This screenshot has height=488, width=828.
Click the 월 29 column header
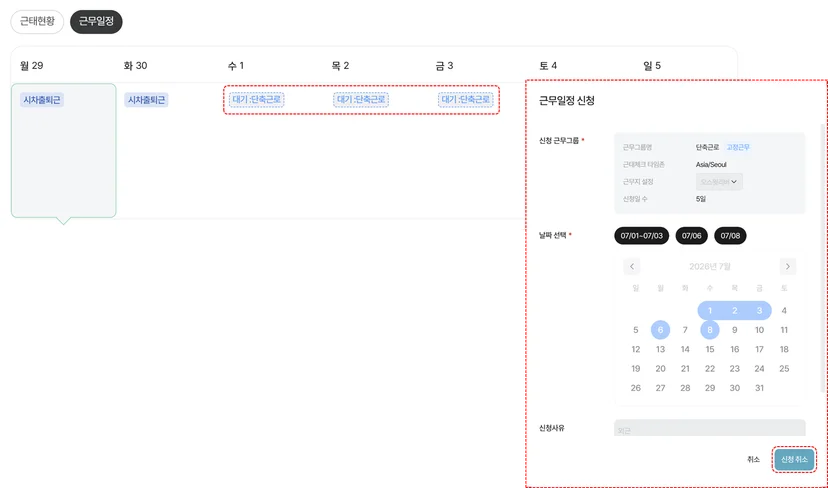coord(32,65)
